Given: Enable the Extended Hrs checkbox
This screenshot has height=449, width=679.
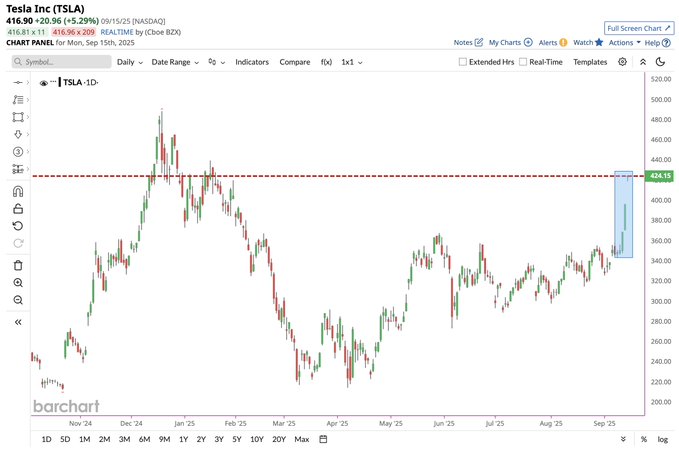Looking at the screenshot, I should click(x=462, y=62).
